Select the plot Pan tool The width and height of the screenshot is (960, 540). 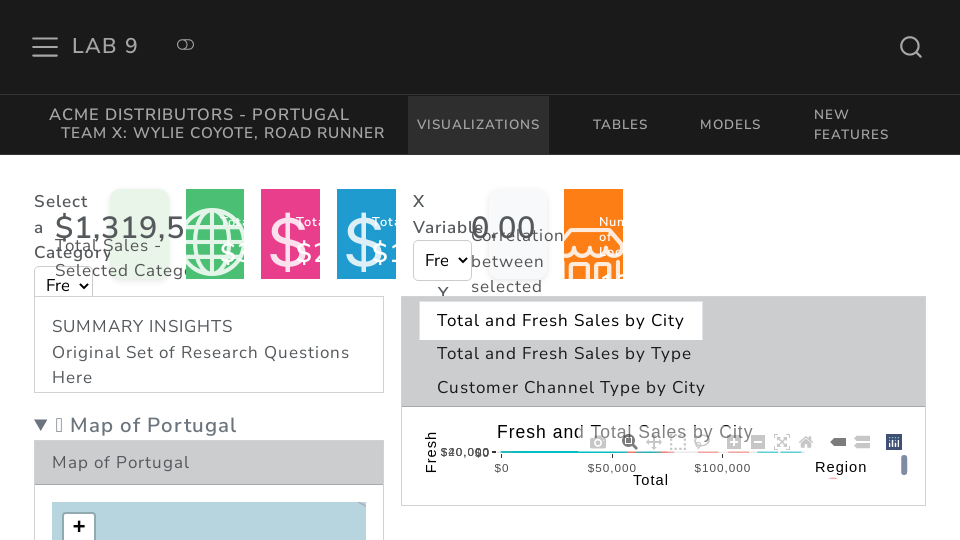[x=654, y=442]
